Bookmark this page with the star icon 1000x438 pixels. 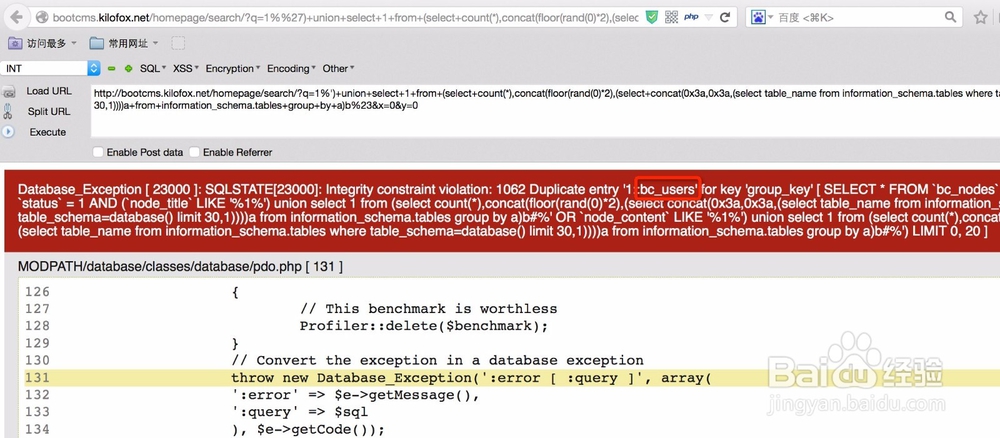(x=981, y=17)
